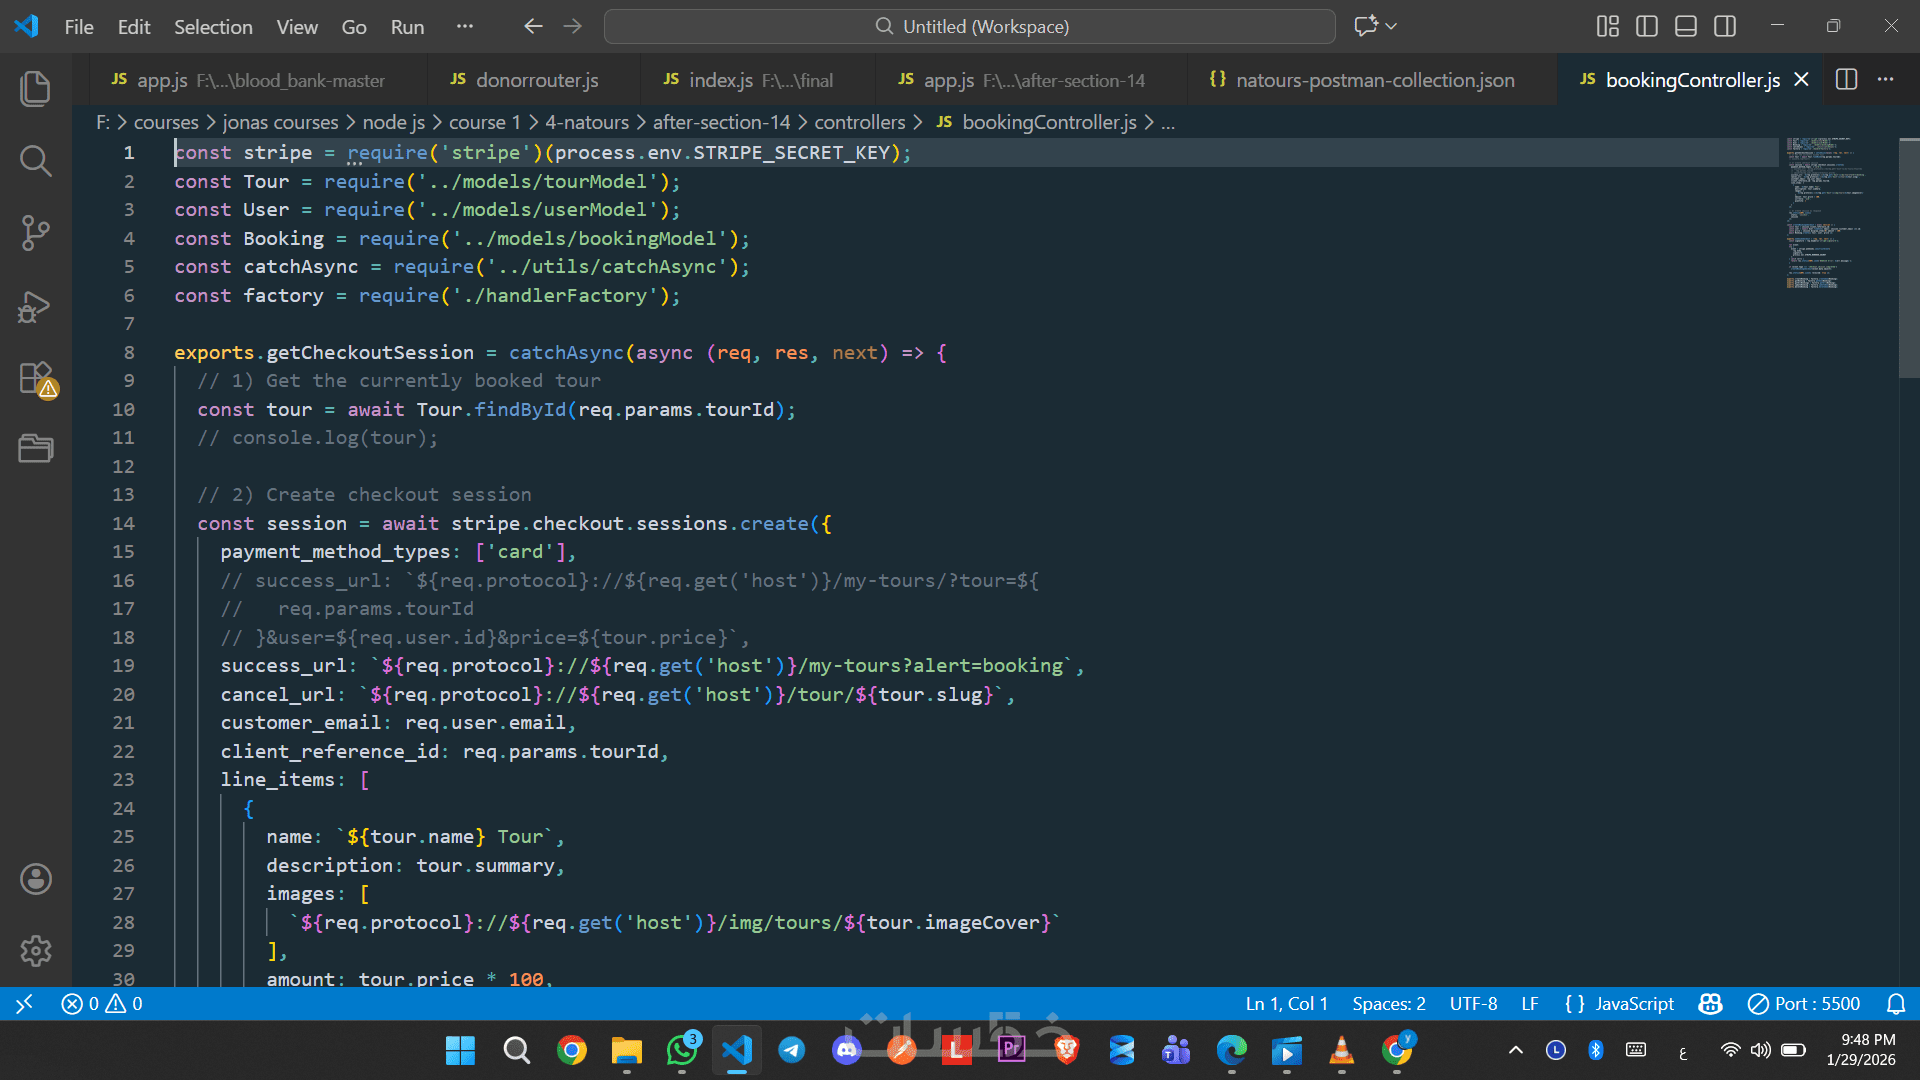Open the Selection menu
The width and height of the screenshot is (1920, 1080).
click(x=213, y=27)
